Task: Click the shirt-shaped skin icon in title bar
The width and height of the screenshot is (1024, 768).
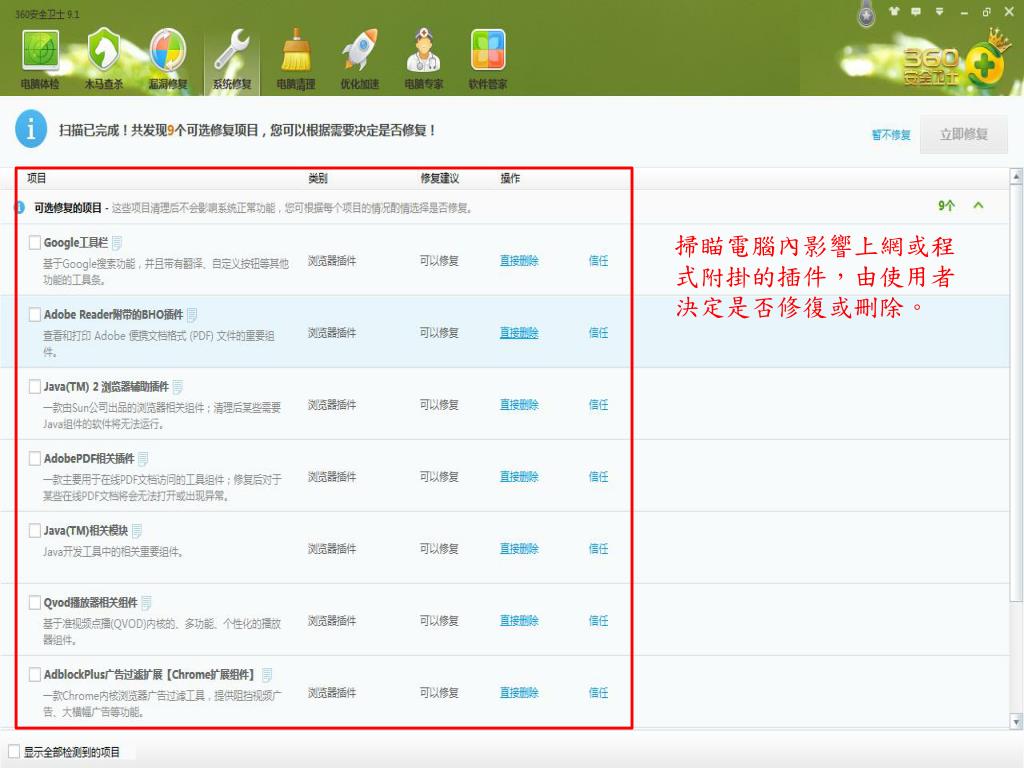Action: 894,11
